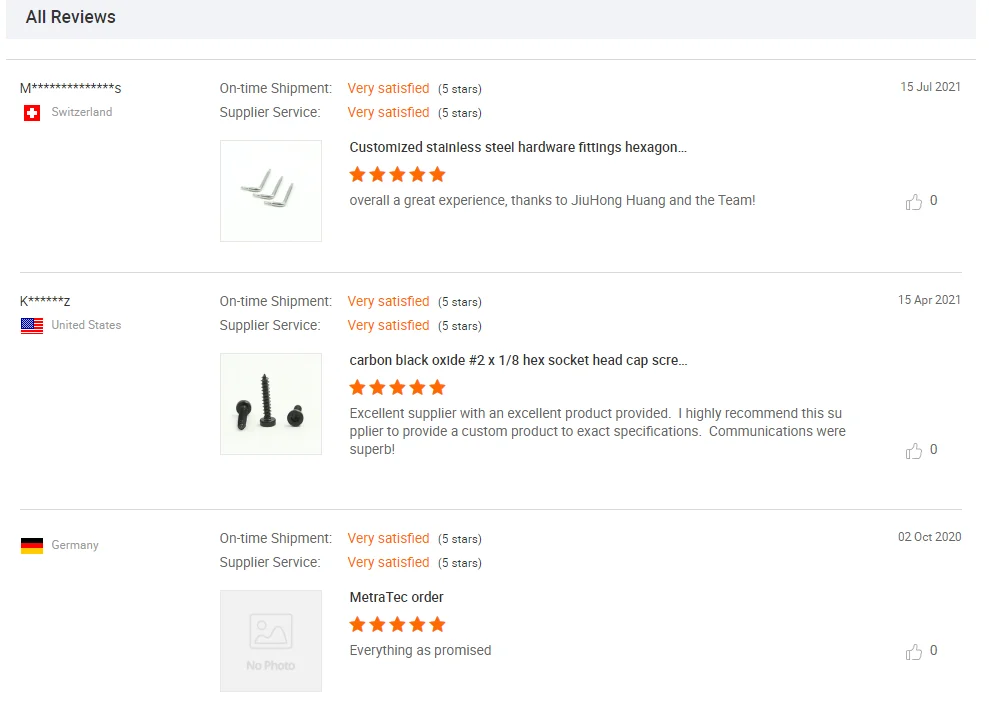Click thumbs-up on the United States review
Screen dimensions: 989x708
[914, 451]
